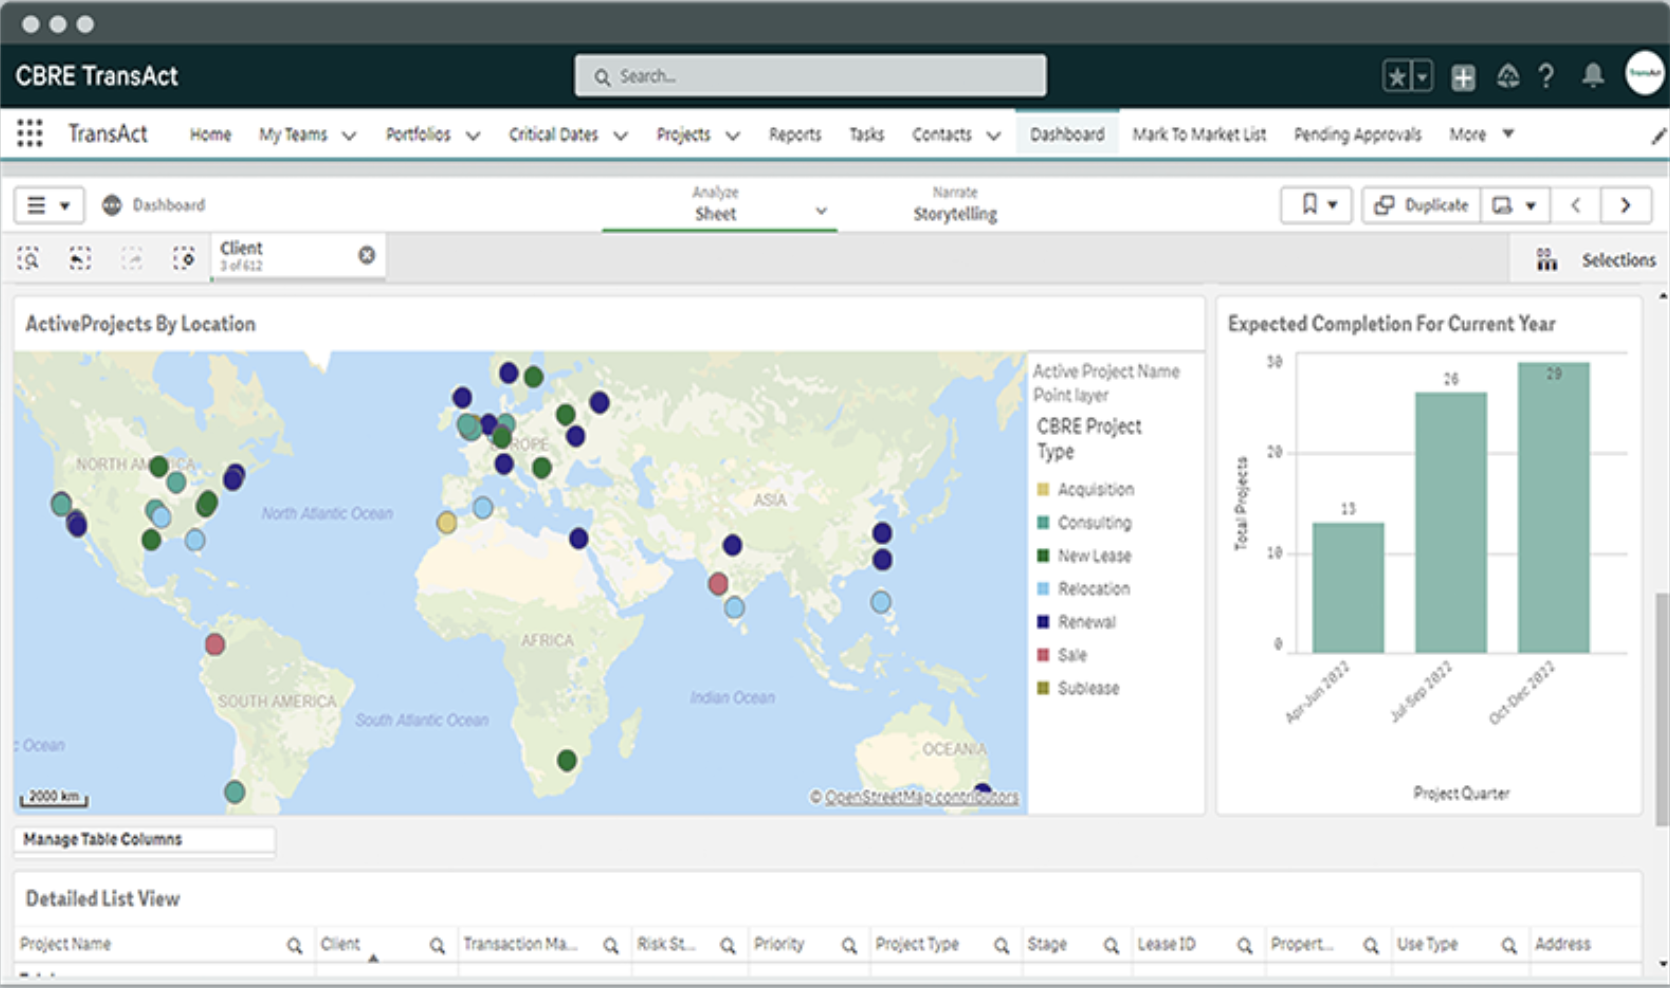
Task: Step forward in selections
Action: 132,259
